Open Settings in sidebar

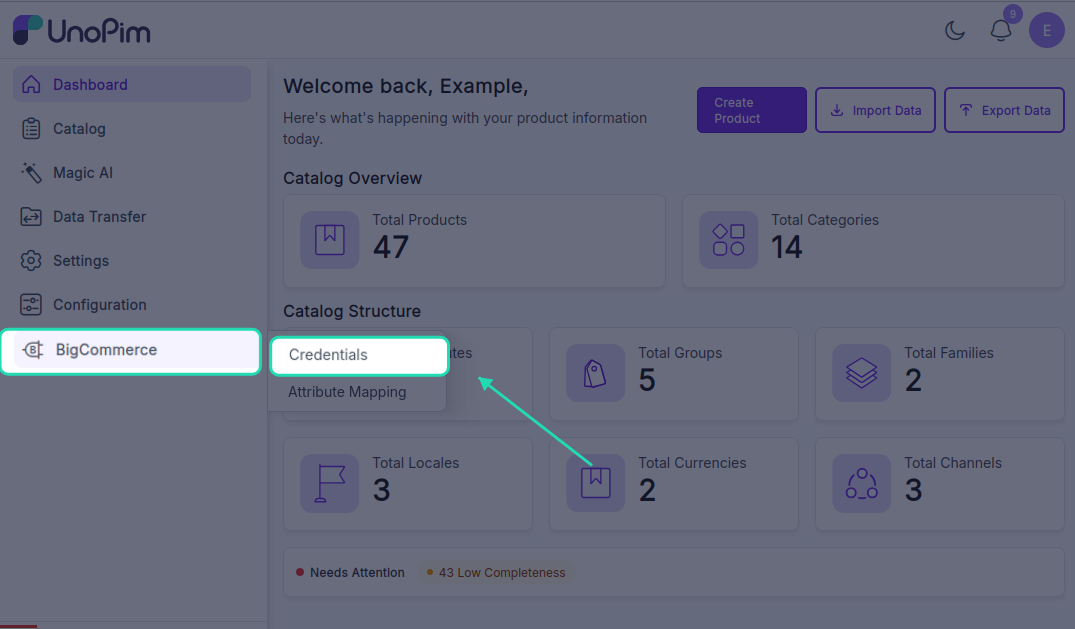pos(132,261)
